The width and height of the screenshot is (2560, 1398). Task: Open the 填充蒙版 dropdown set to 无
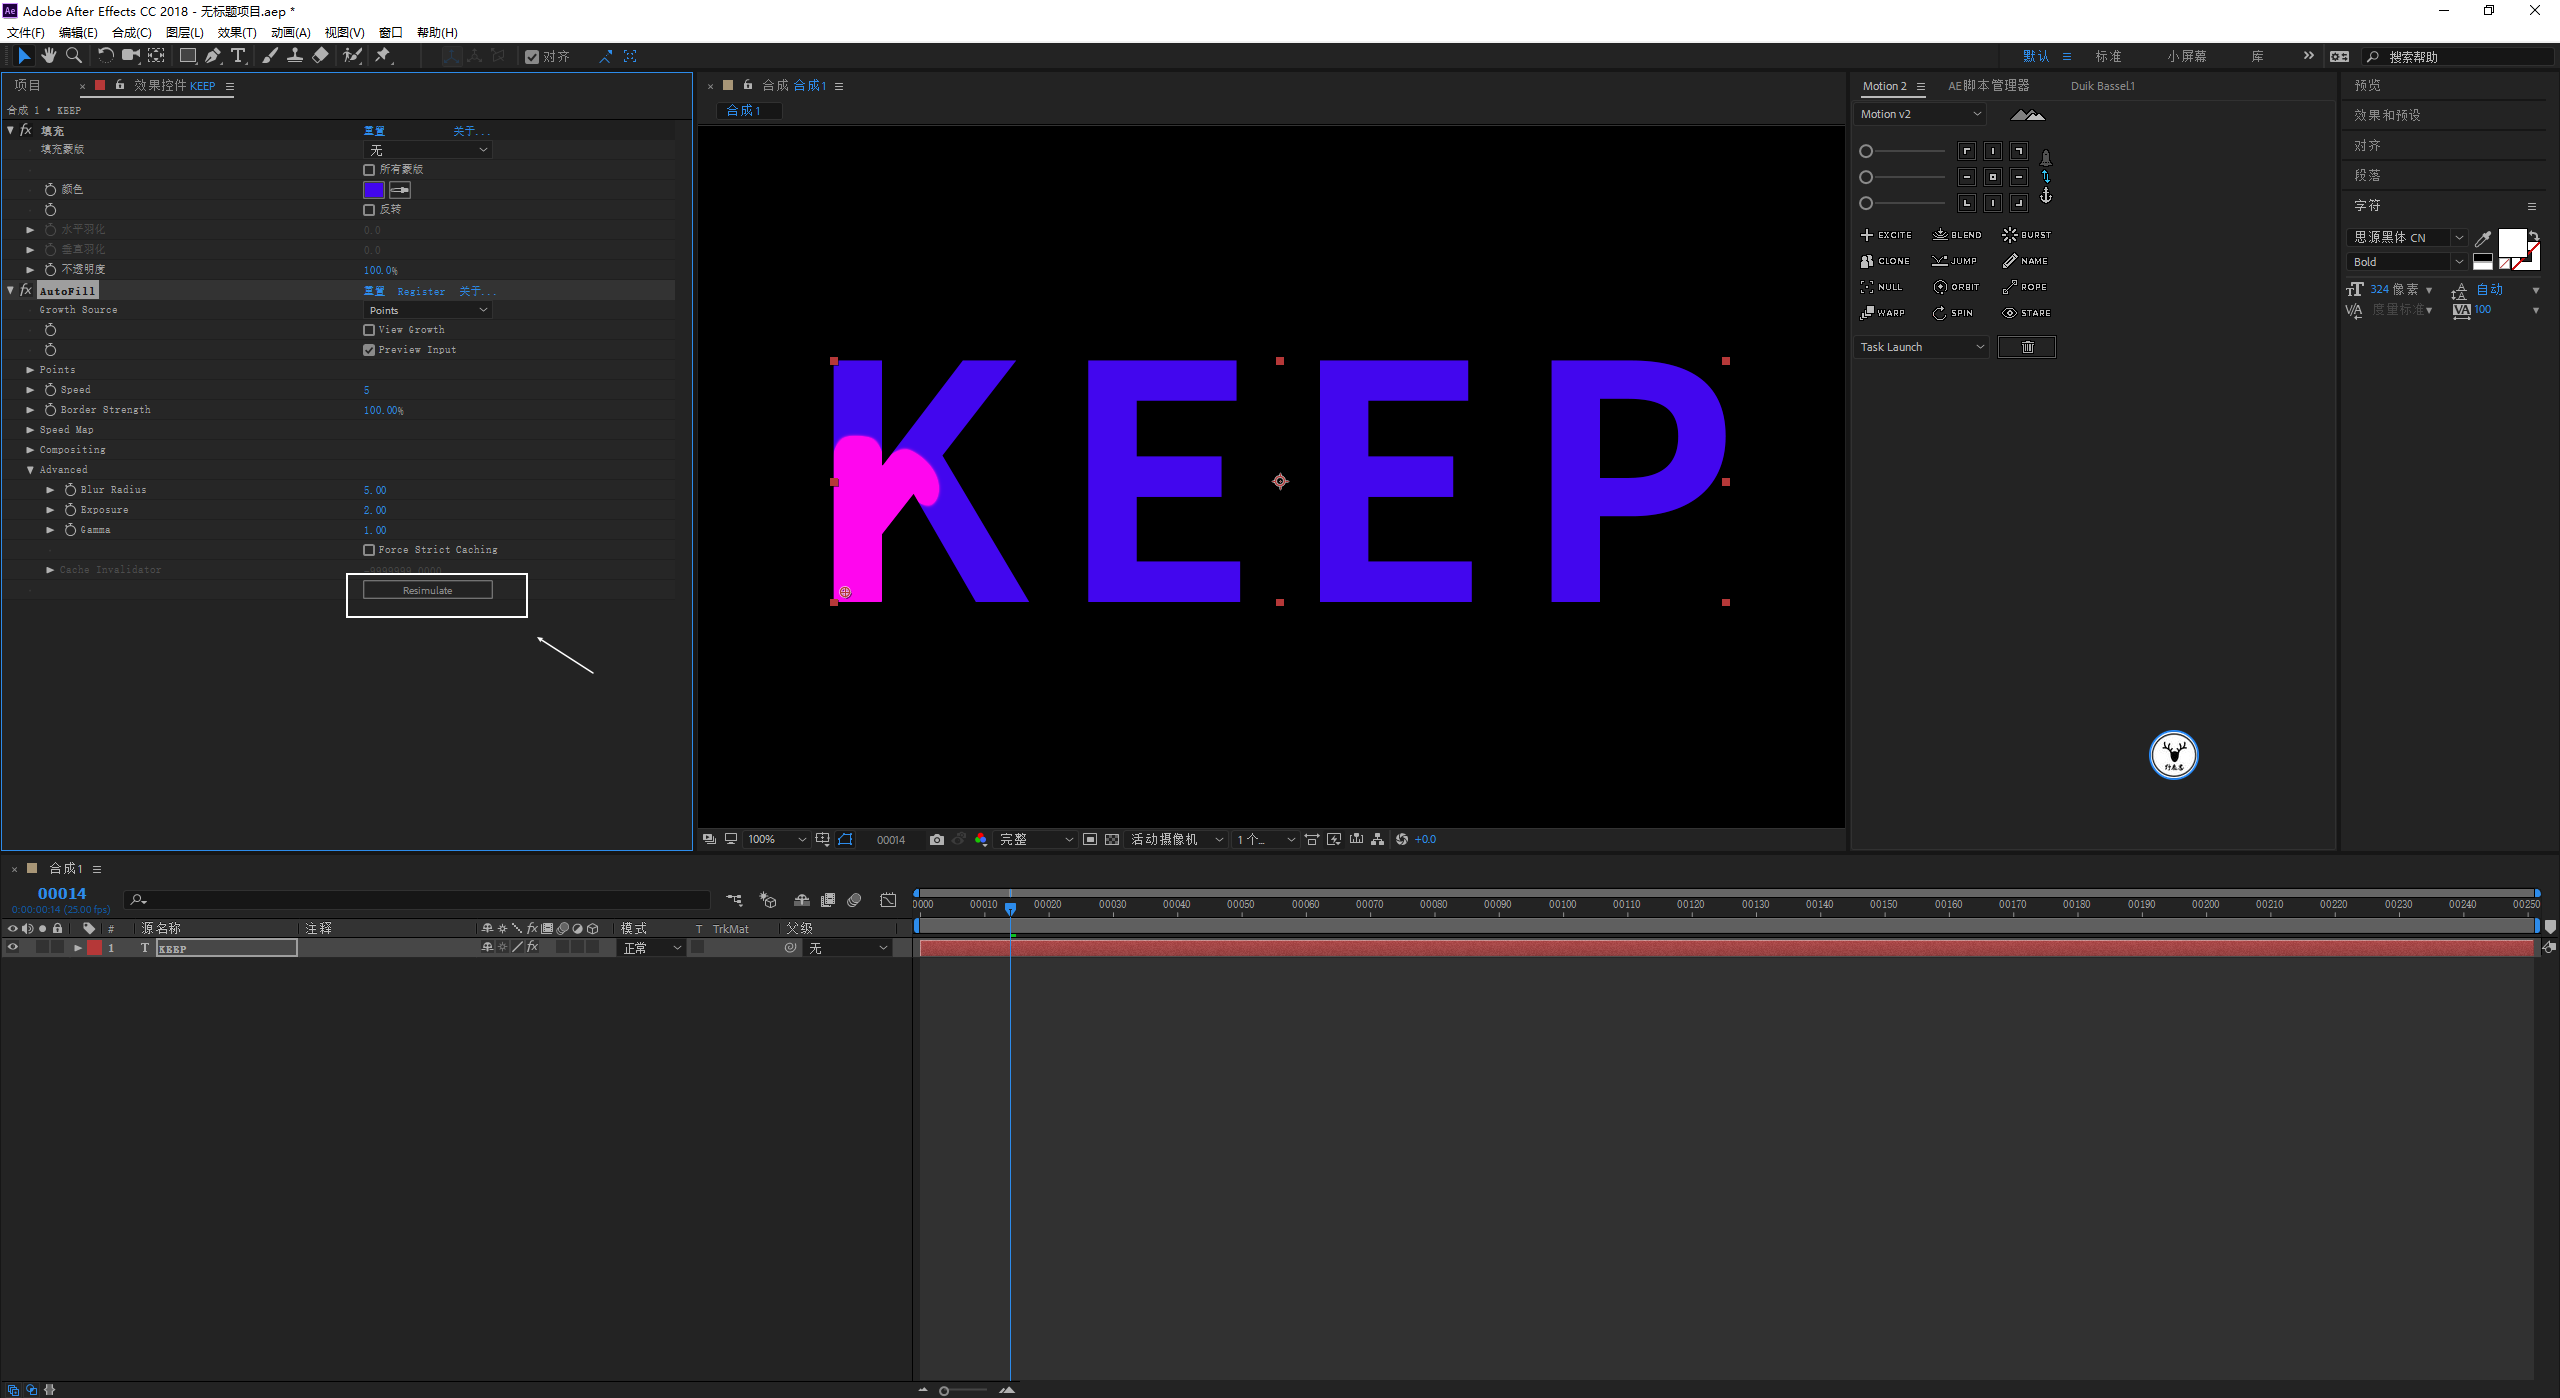pos(428,150)
